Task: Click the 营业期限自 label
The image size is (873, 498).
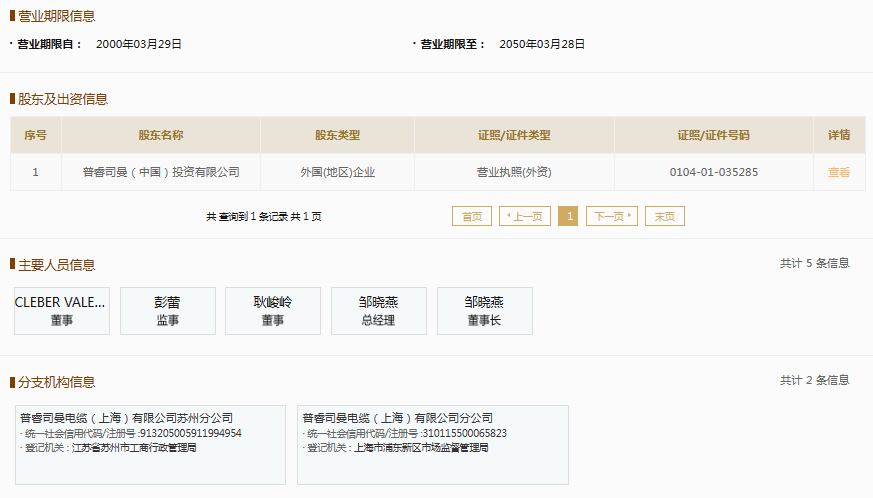Action: 49,44
